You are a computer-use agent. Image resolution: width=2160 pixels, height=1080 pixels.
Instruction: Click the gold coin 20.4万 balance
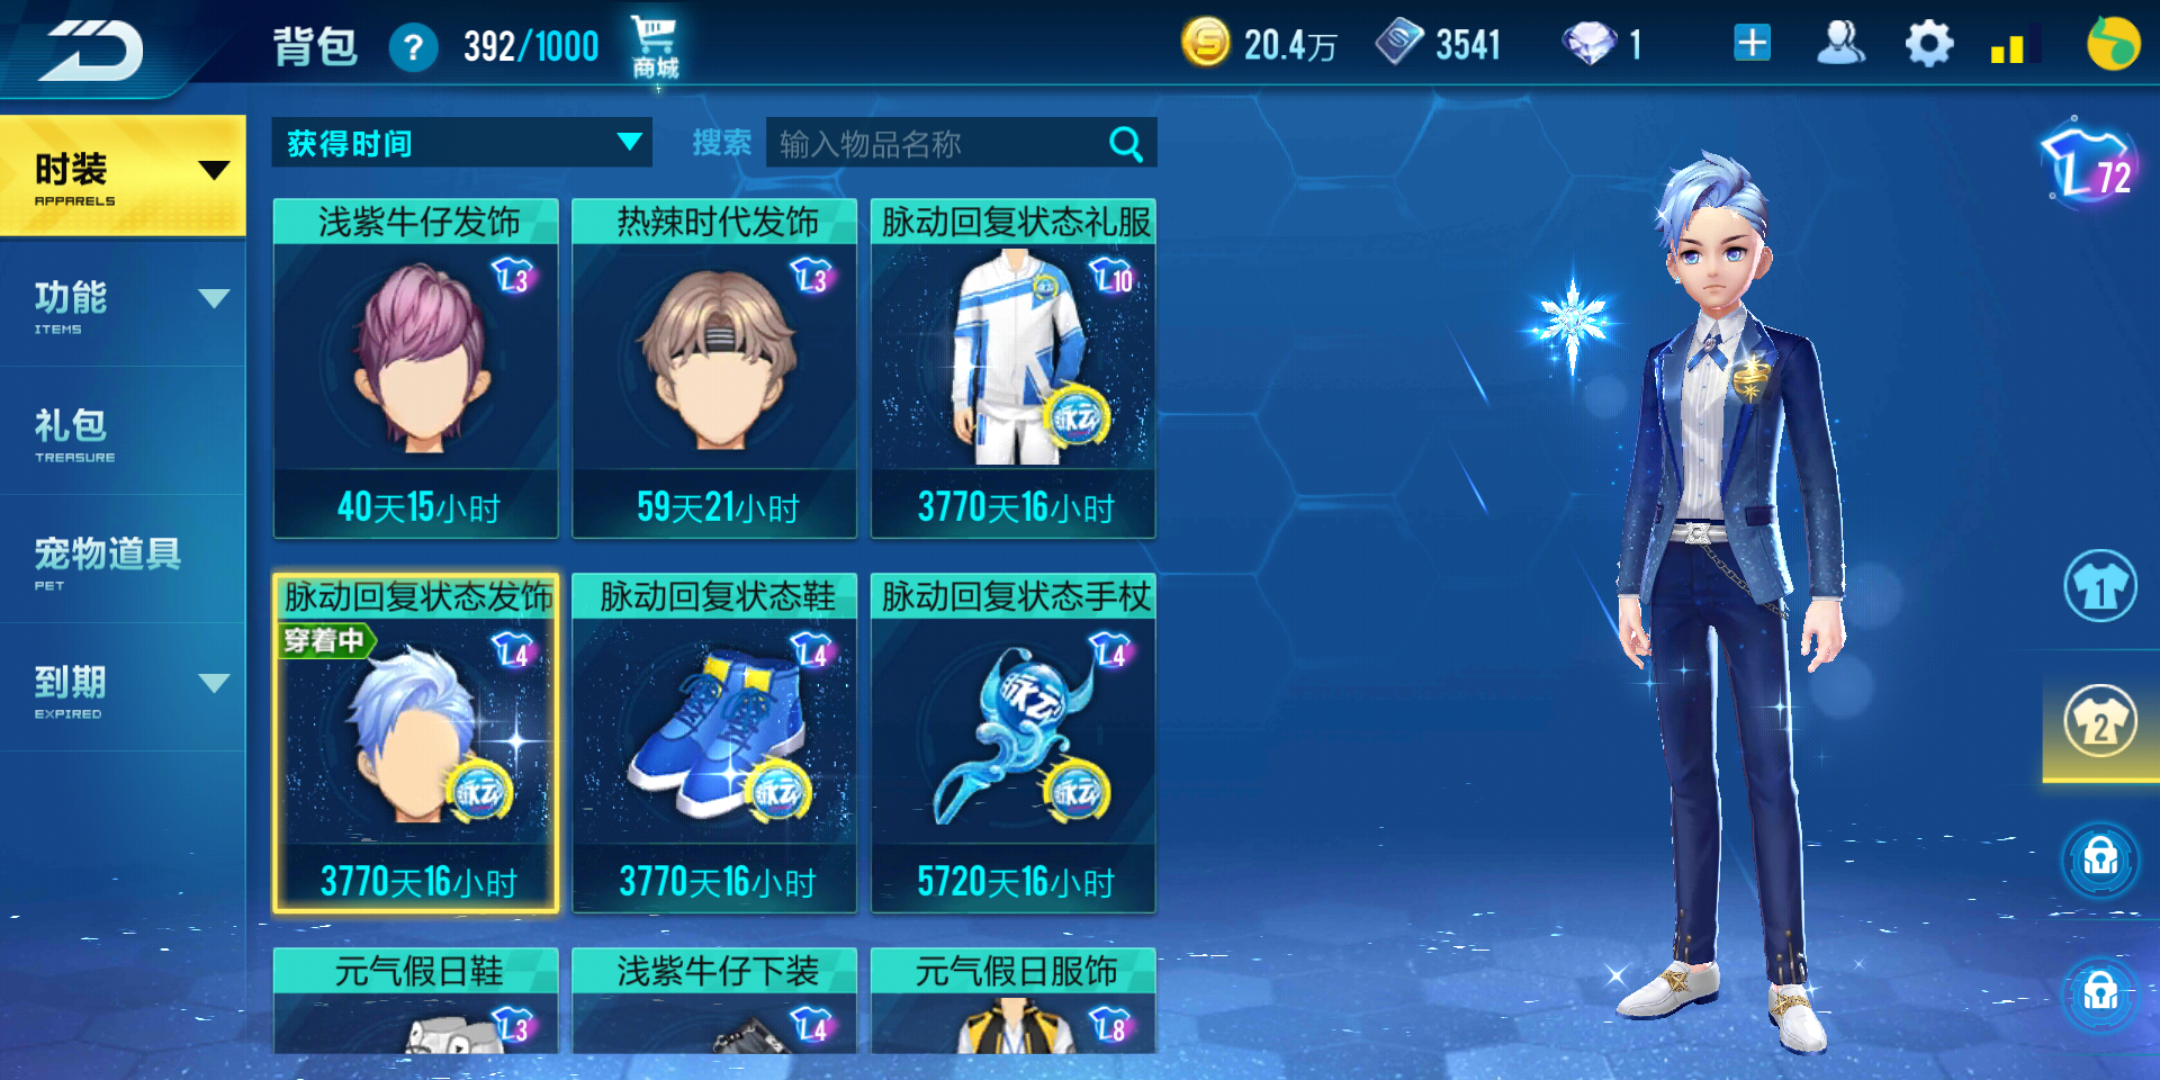point(1260,44)
